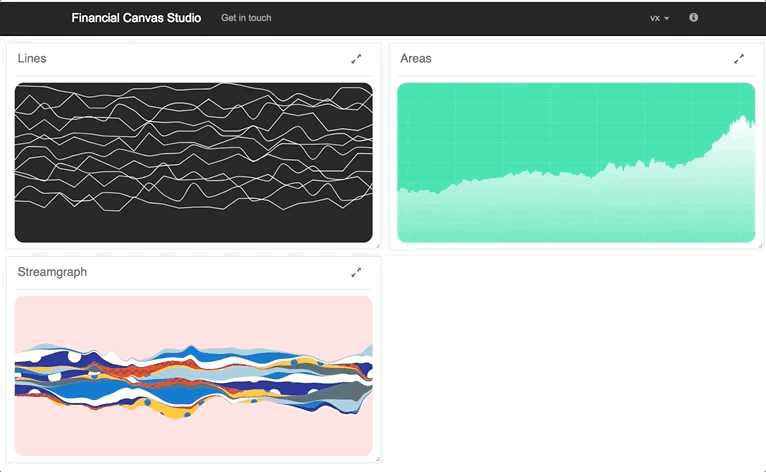
Task: Expand the Streamgraph panel to fullscreen
Action: [356, 272]
